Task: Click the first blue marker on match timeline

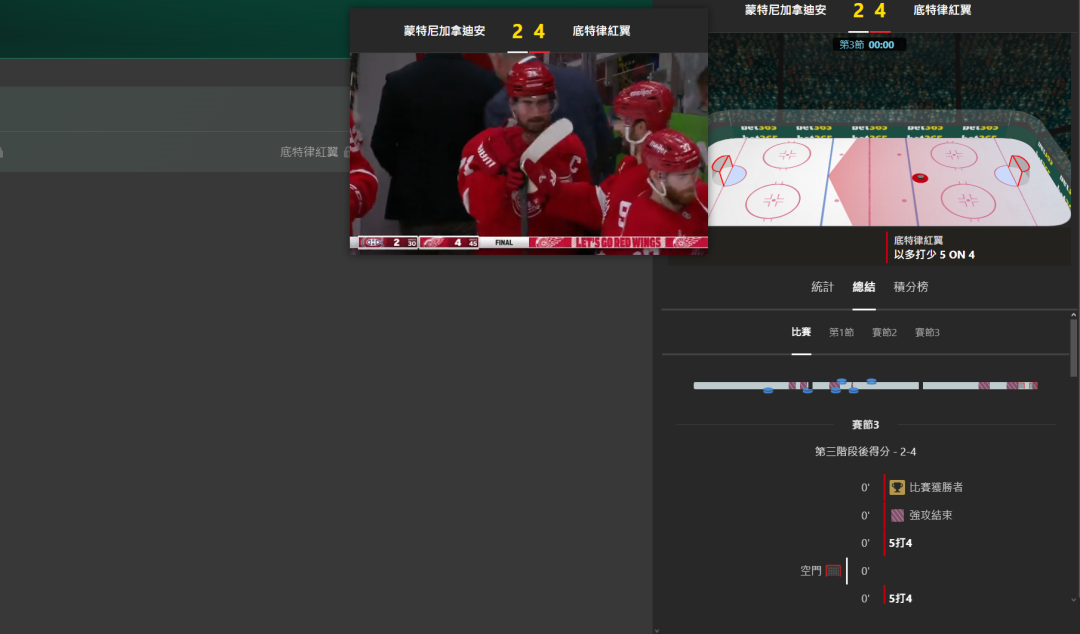Action: (768, 389)
